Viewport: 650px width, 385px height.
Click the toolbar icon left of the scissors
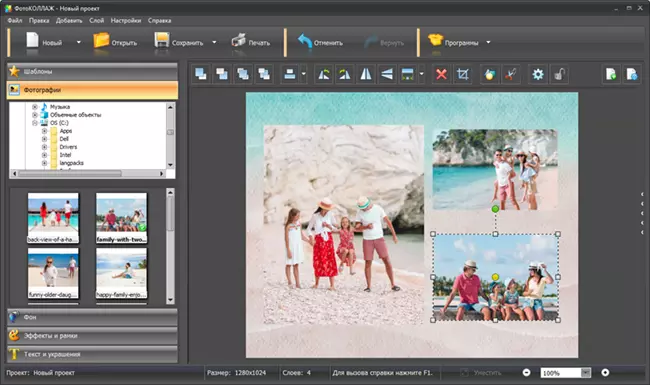(x=490, y=74)
